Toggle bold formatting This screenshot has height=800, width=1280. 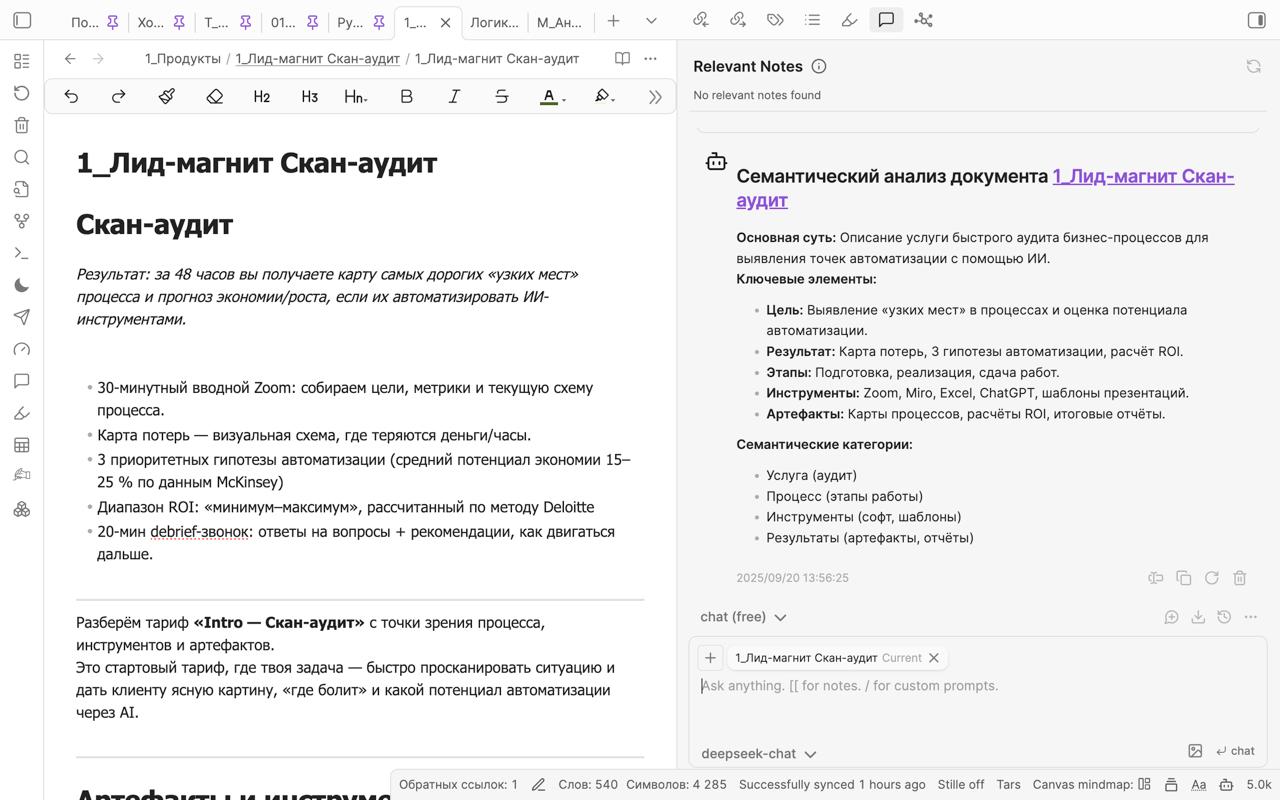pos(406,96)
